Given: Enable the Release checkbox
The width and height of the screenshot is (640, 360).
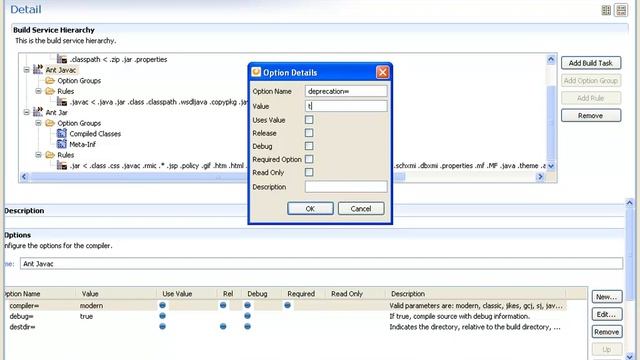Looking at the screenshot, I should click(309, 133).
